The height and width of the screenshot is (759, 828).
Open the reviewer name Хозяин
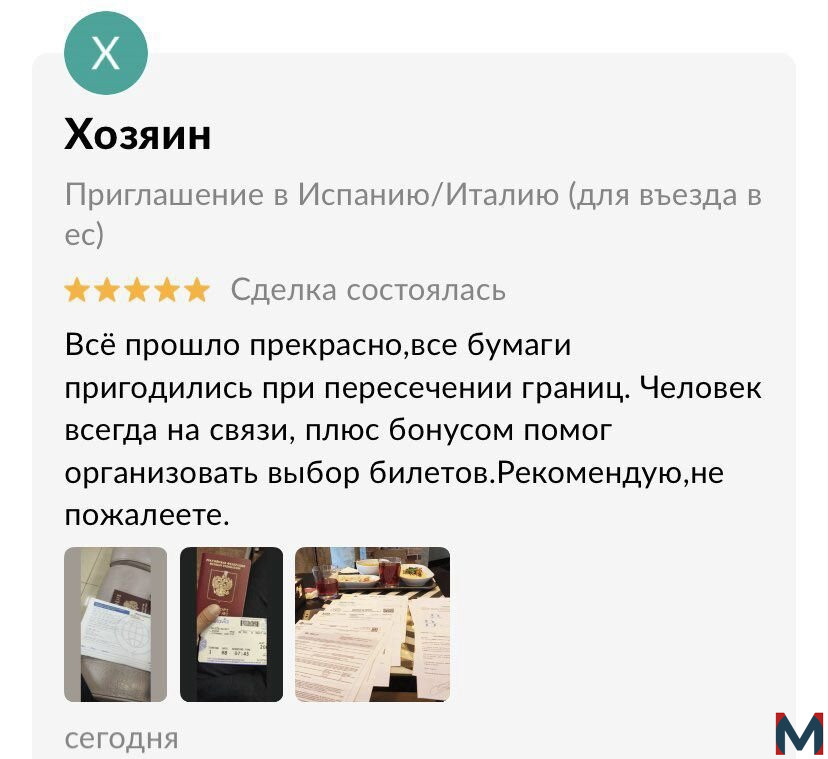pyautogui.click(x=138, y=135)
